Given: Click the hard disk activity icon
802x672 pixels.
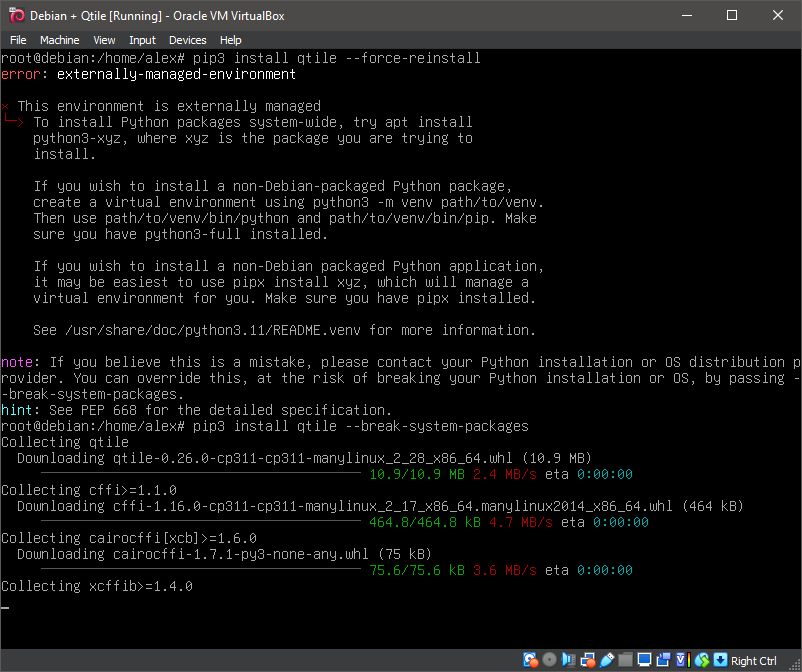Looking at the screenshot, I should [530, 660].
